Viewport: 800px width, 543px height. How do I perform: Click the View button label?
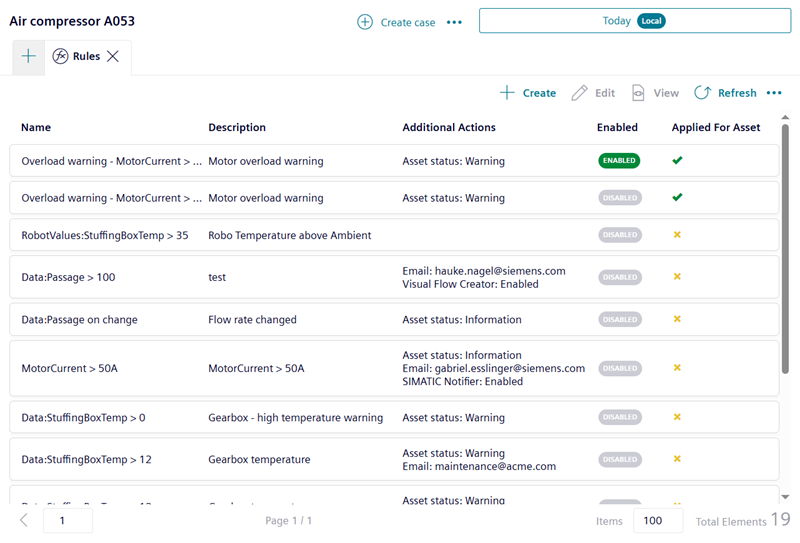pyautogui.click(x=666, y=93)
